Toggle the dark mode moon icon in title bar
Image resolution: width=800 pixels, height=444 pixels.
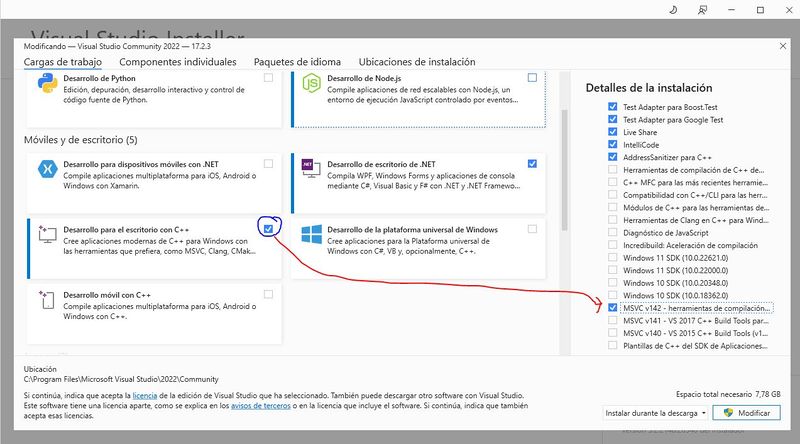coord(673,10)
